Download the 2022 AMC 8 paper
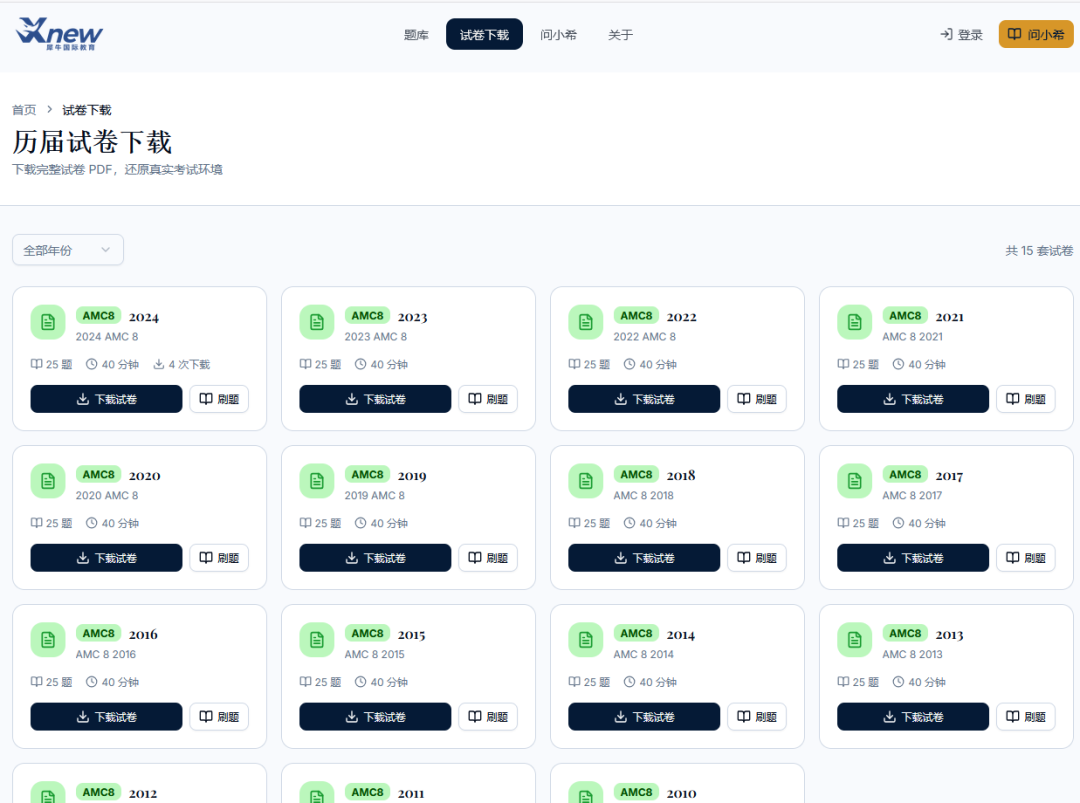Image resolution: width=1080 pixels, height=803 pixels. [644, 399]
